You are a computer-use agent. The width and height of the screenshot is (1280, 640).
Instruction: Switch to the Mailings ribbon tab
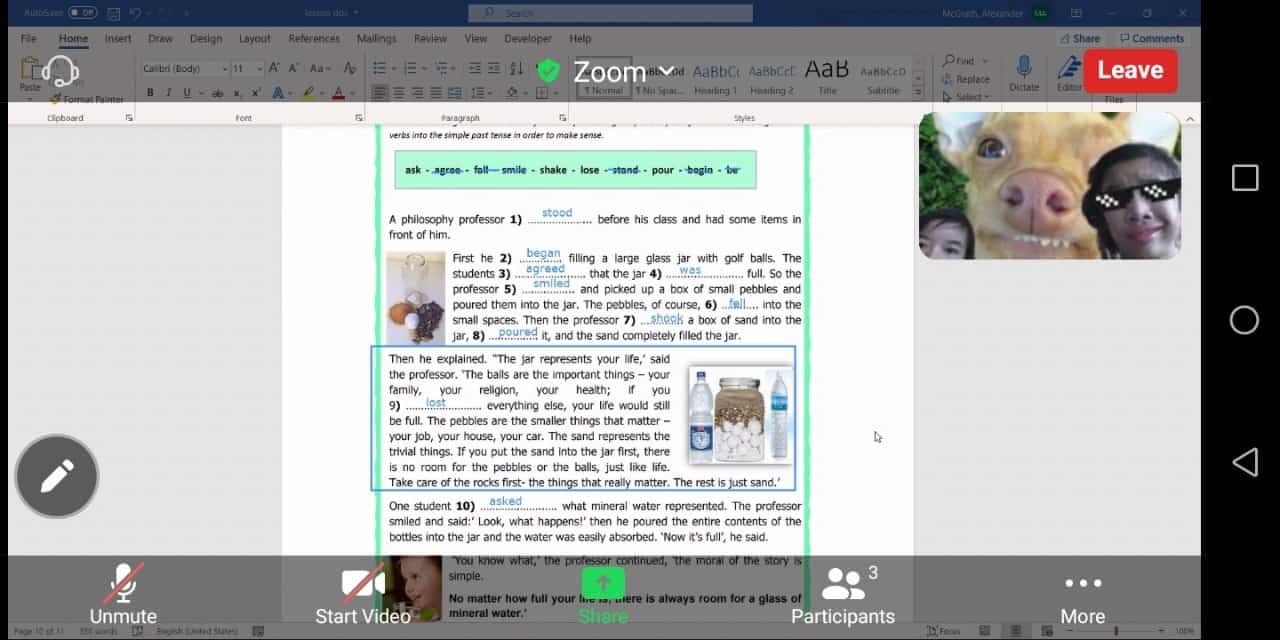[x=376, y=38]
